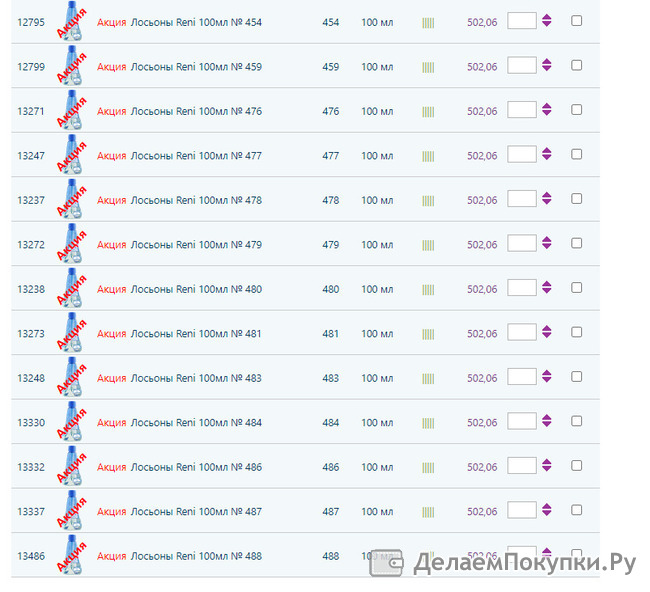Click stock level bars icon for № 454

click(428, 23)
